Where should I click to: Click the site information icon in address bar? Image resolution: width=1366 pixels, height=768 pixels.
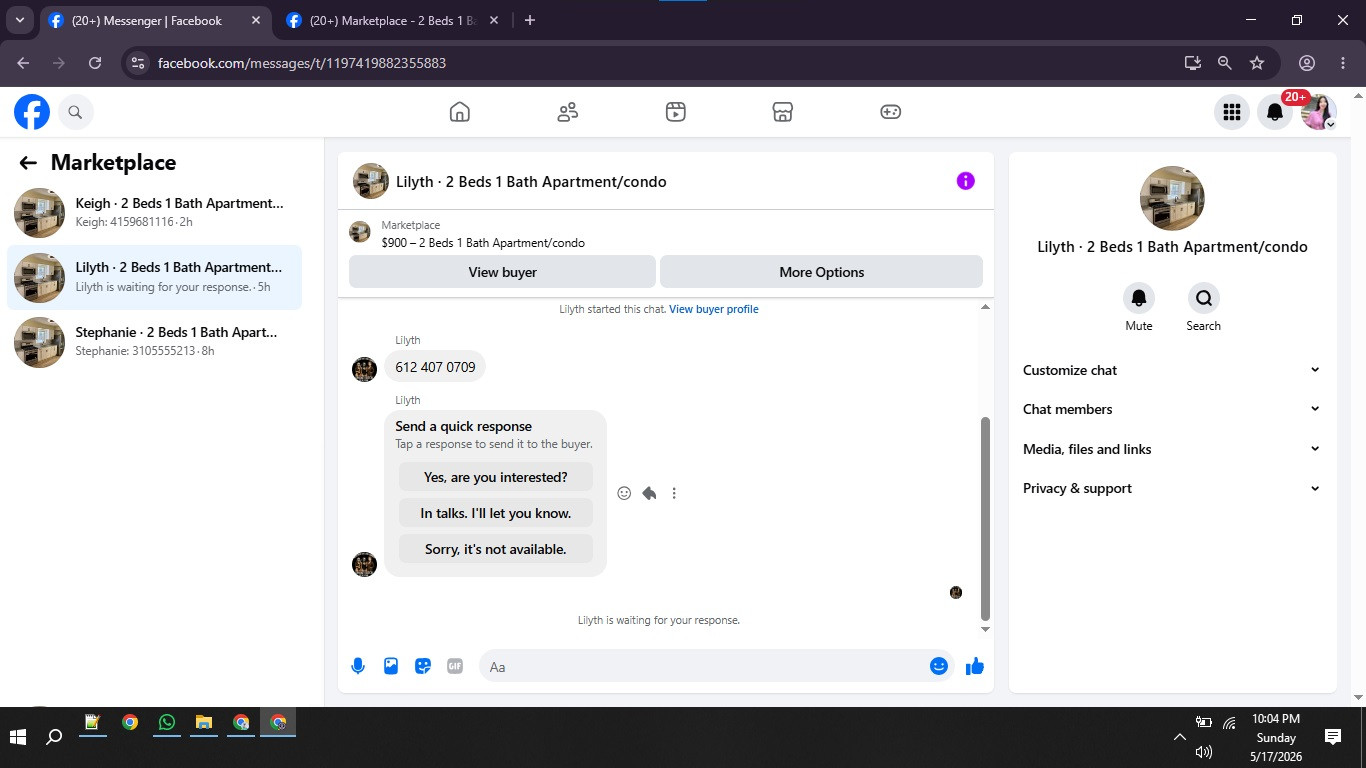pos(138,63)
